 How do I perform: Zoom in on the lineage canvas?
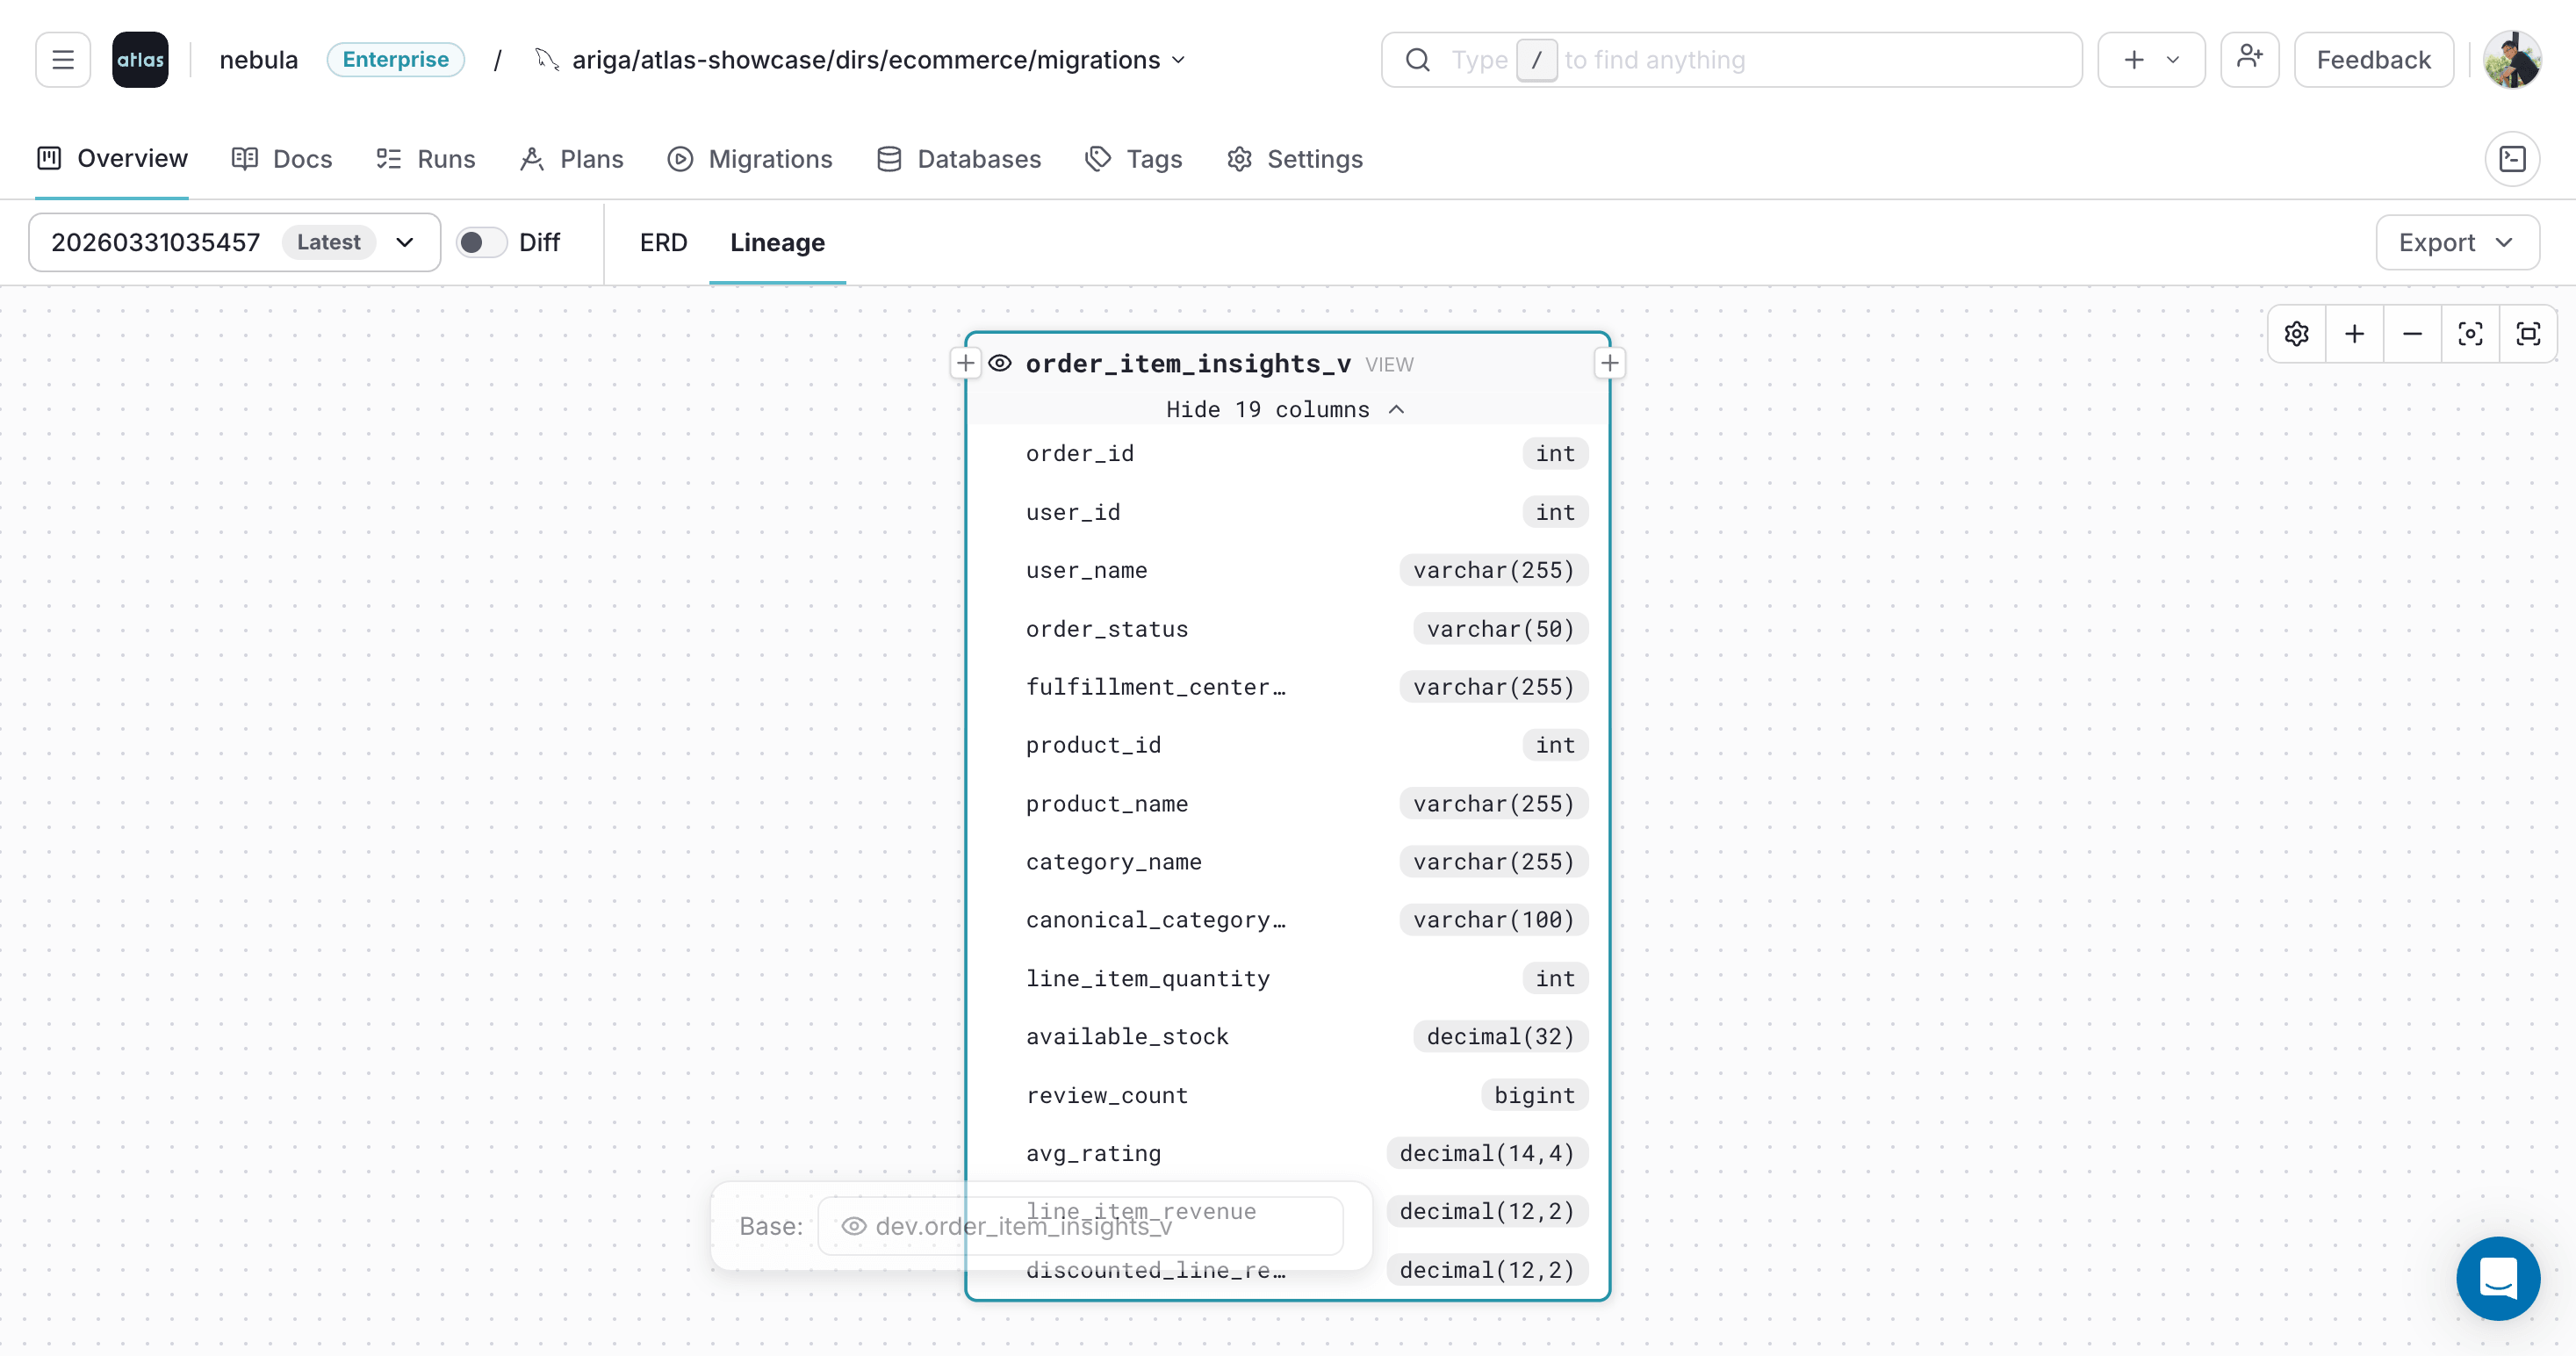(2354, 333)
